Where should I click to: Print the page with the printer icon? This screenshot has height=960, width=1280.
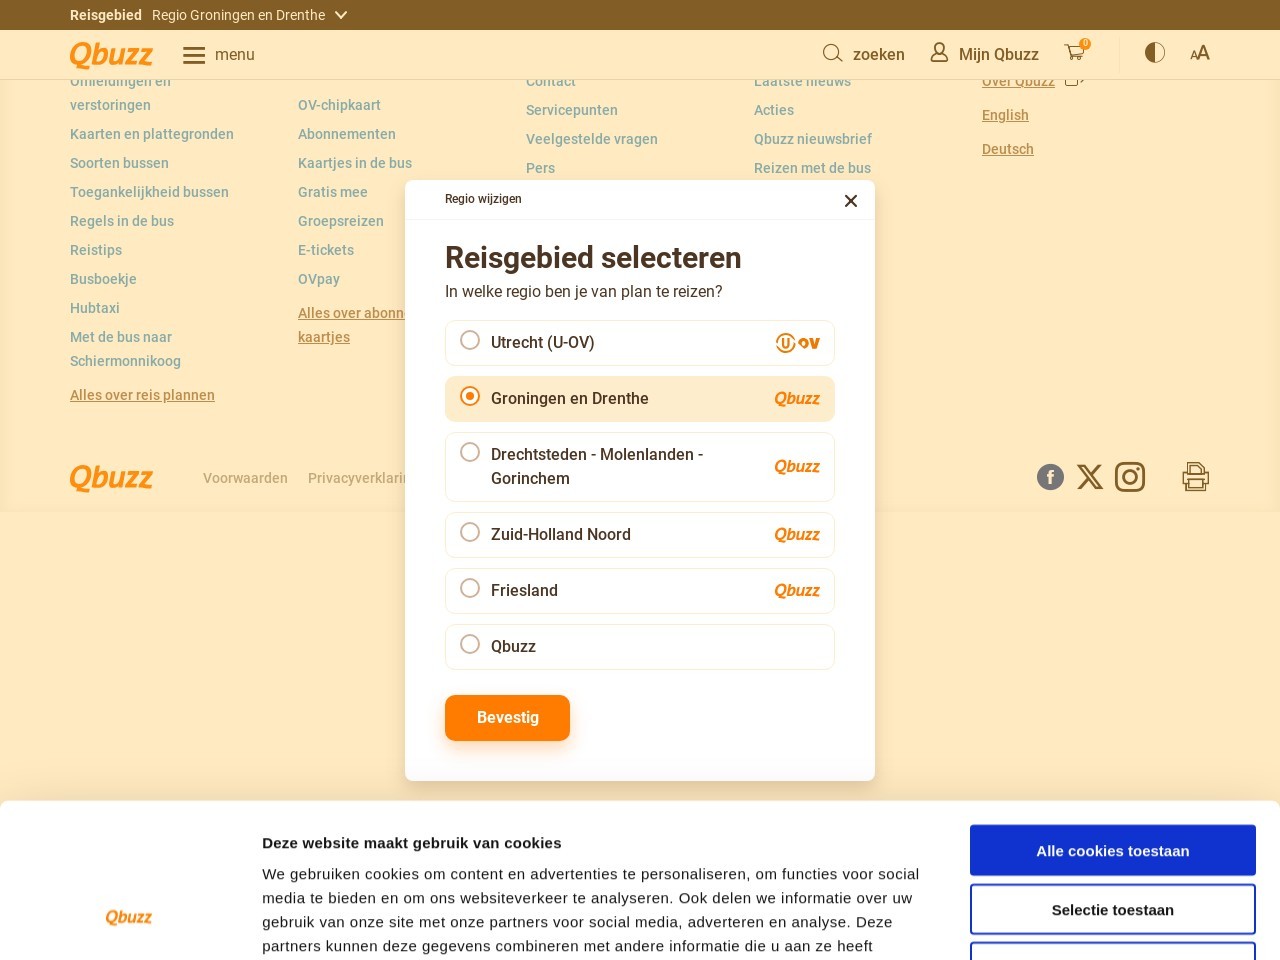click(1196, 477)
